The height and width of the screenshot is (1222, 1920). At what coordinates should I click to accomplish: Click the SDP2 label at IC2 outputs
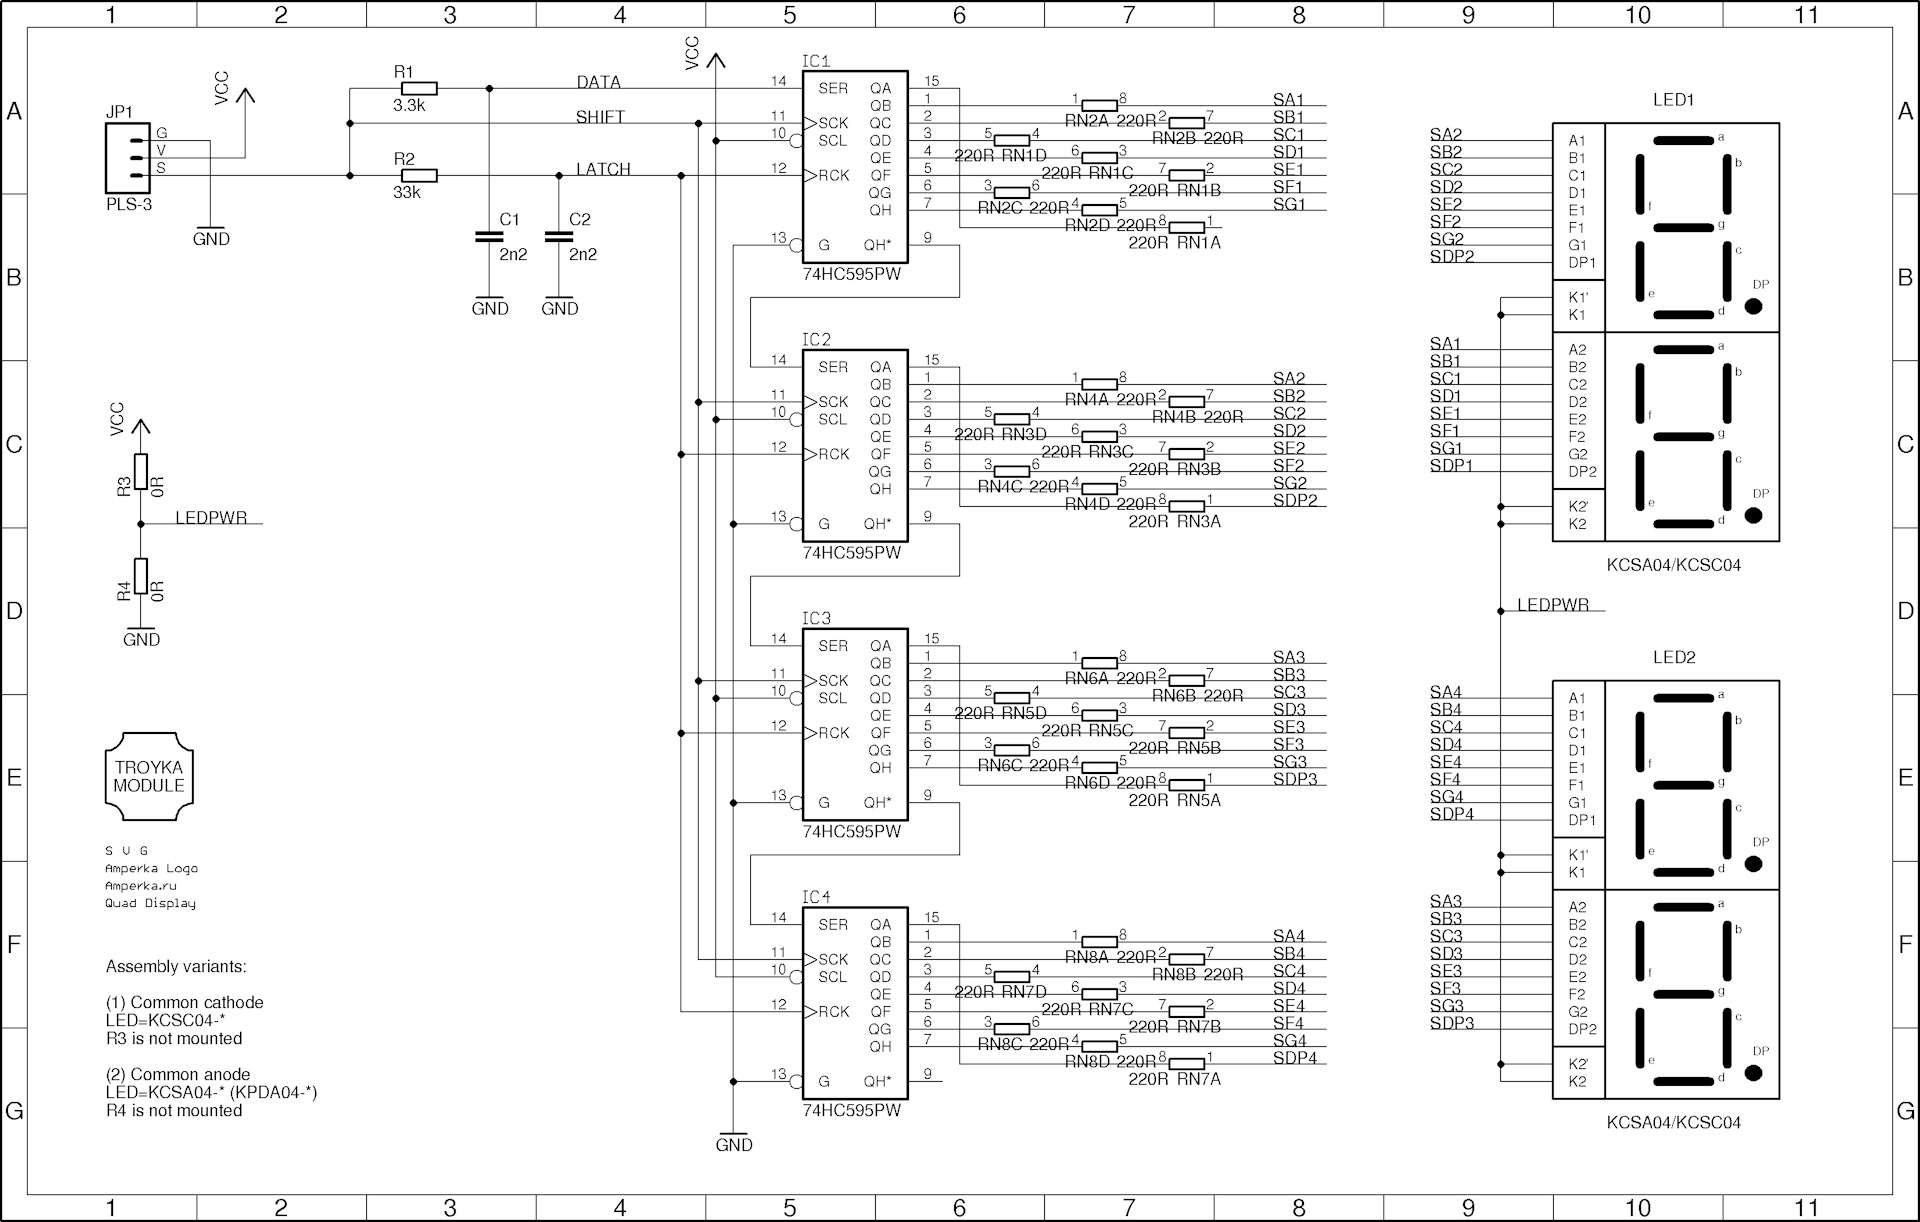coord(1295,500)
